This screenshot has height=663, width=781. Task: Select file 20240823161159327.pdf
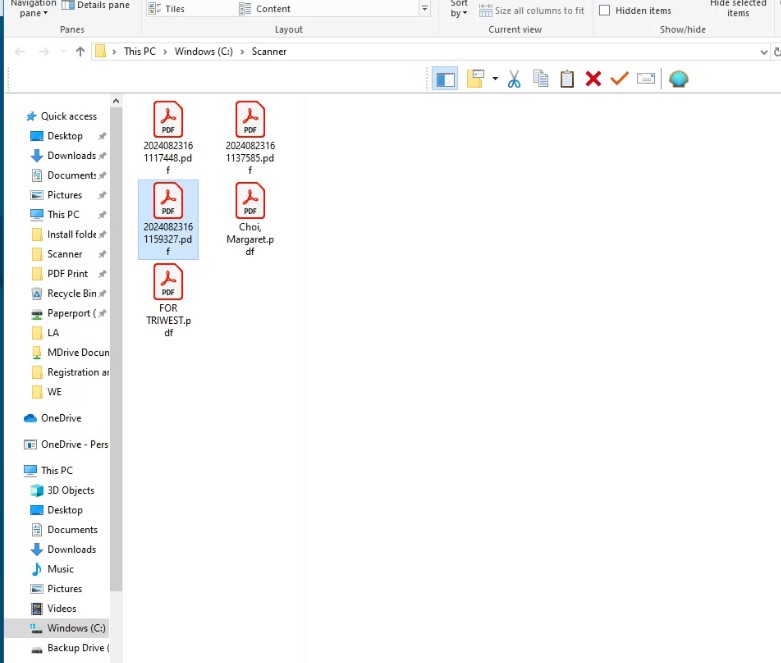[x=168, y=219]
